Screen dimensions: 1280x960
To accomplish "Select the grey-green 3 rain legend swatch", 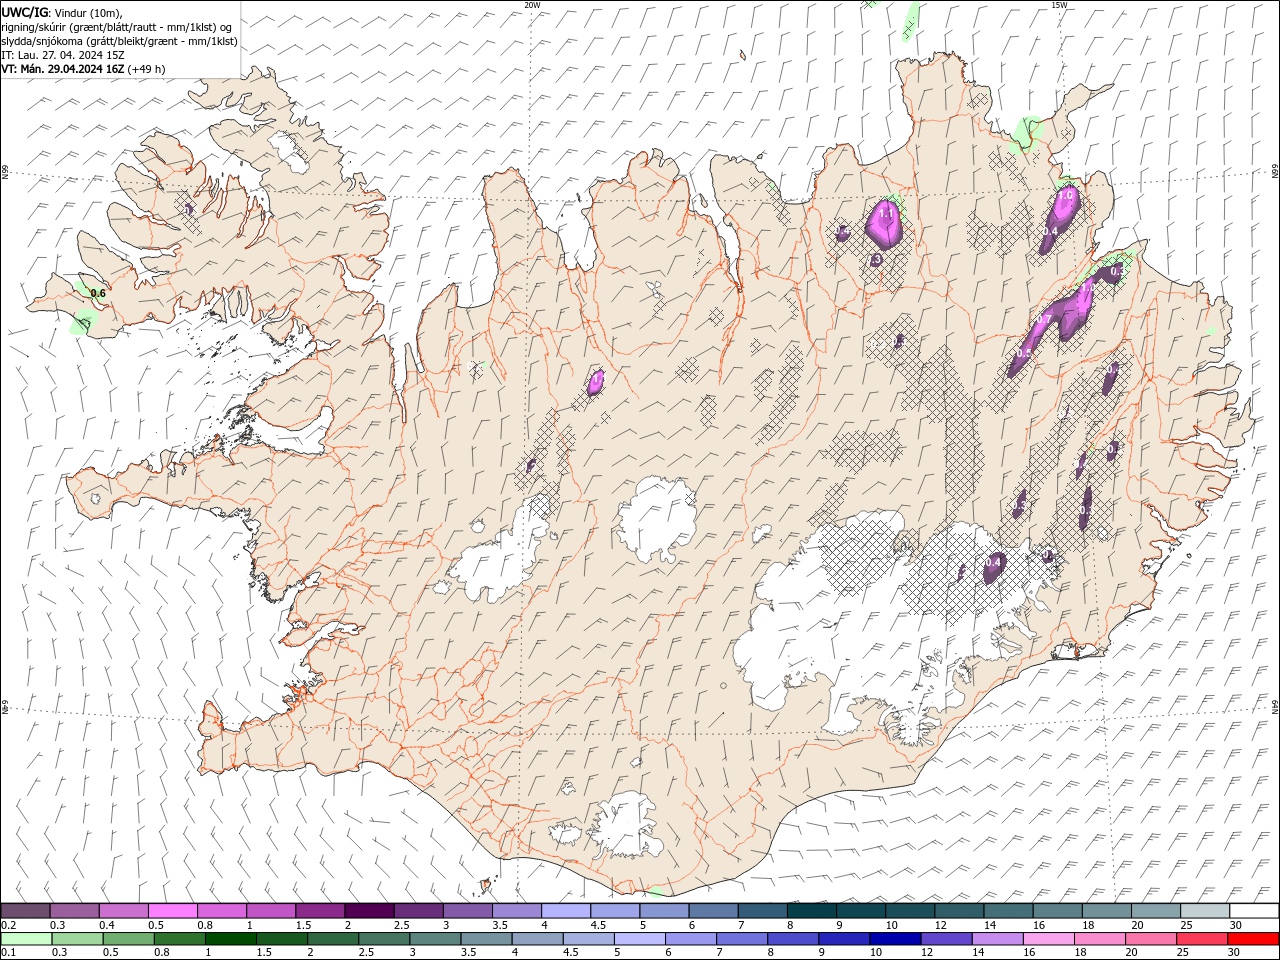I will pyautogui.click(x=434, y=938).
